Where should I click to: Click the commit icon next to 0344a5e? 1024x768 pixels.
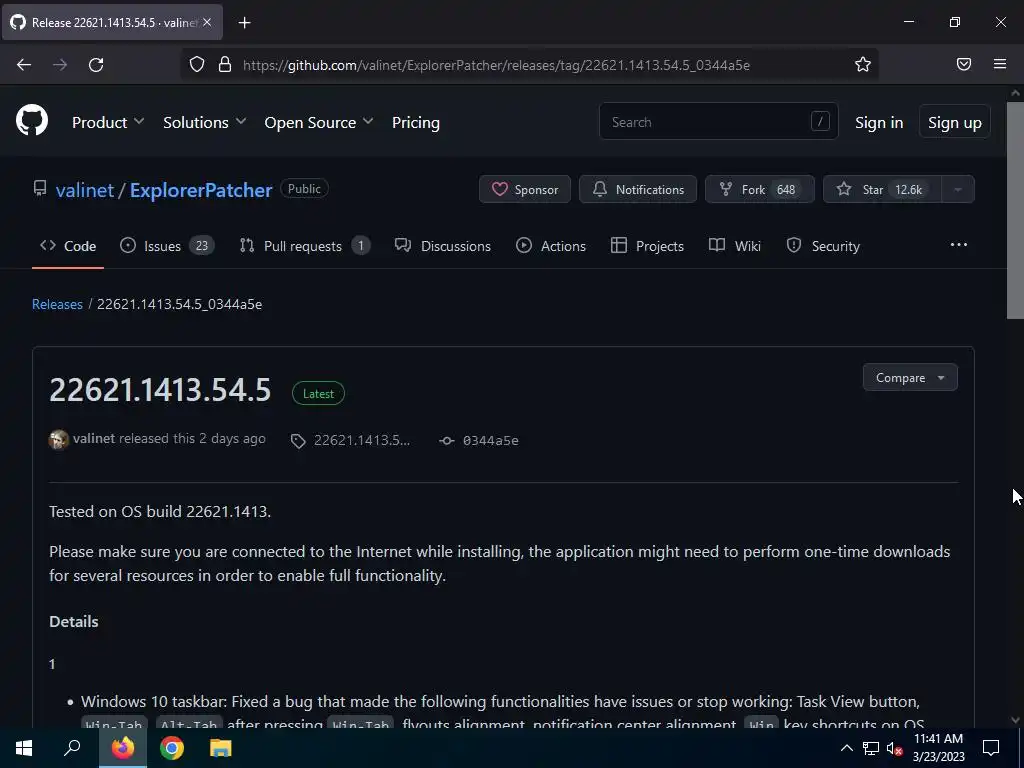(x=447, y=441)
